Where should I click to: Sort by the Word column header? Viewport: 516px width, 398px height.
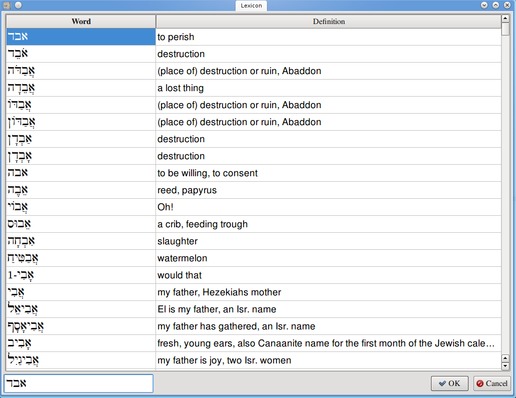(x=81, y=21)
